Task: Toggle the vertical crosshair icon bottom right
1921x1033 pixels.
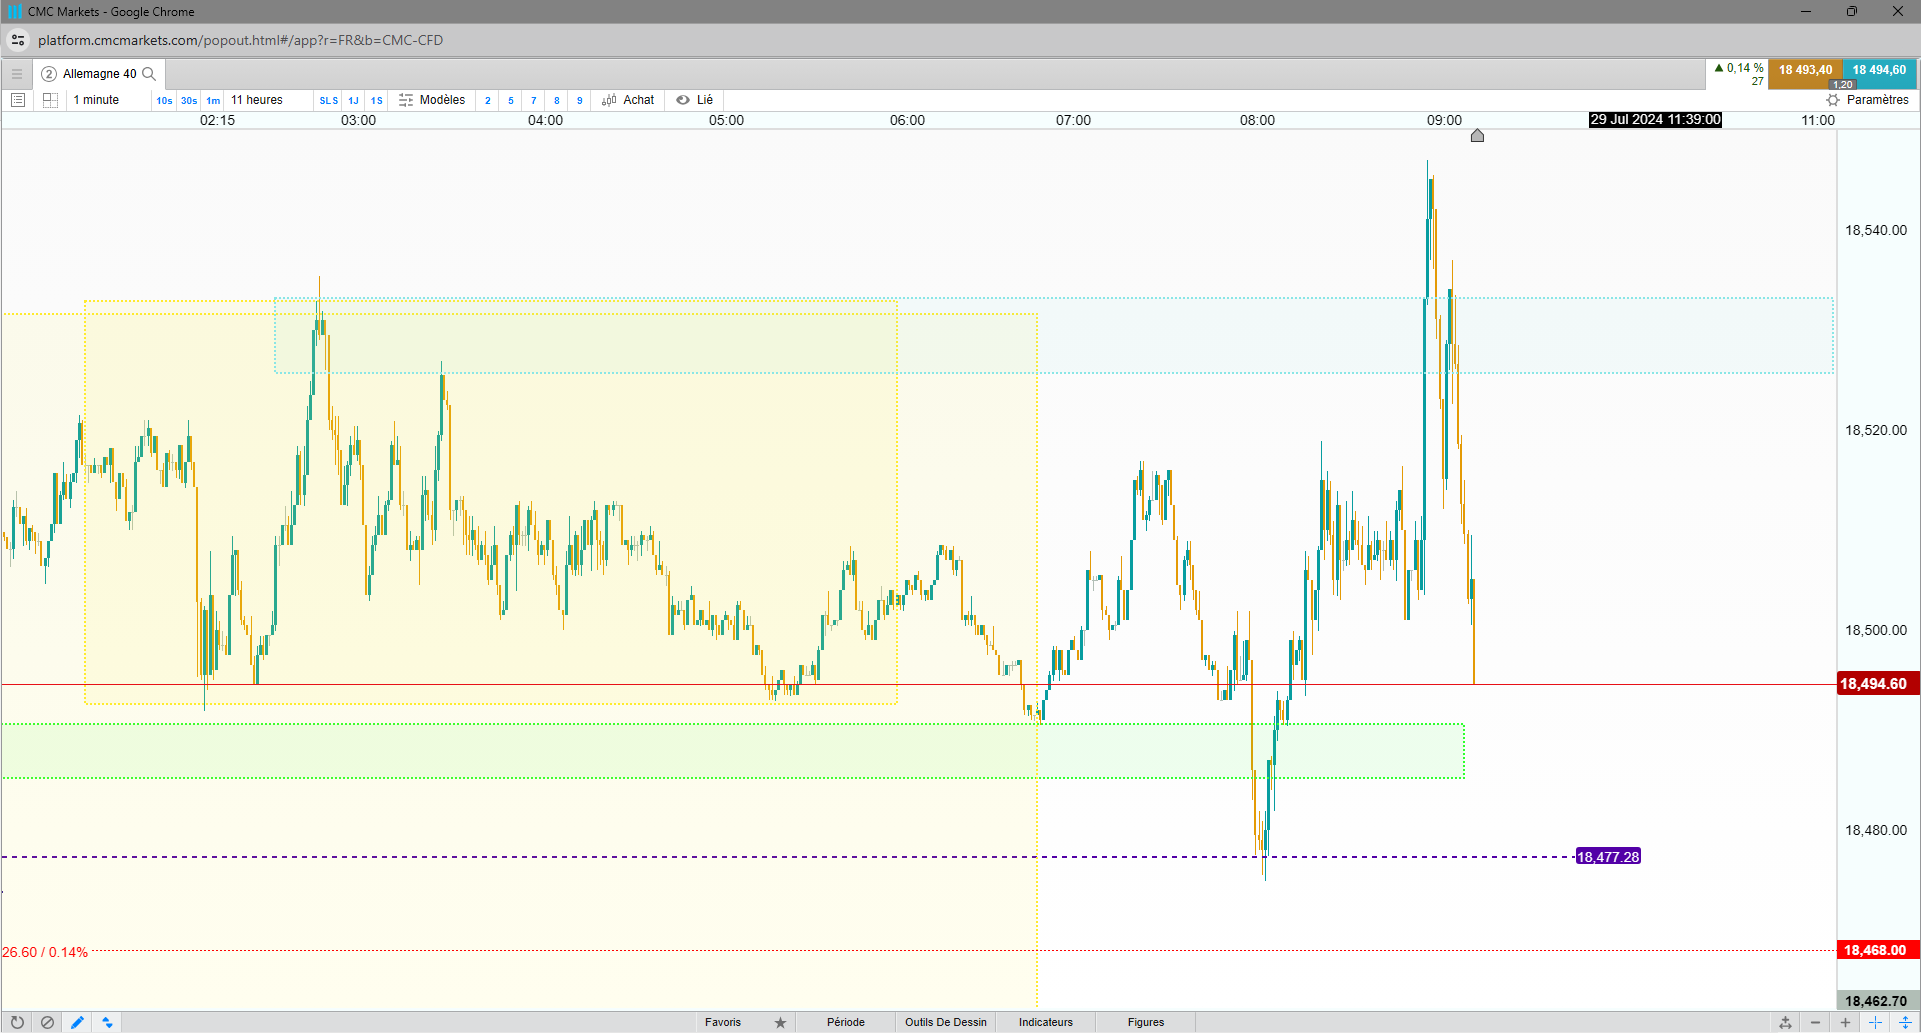Action: coord(1905,1022)
